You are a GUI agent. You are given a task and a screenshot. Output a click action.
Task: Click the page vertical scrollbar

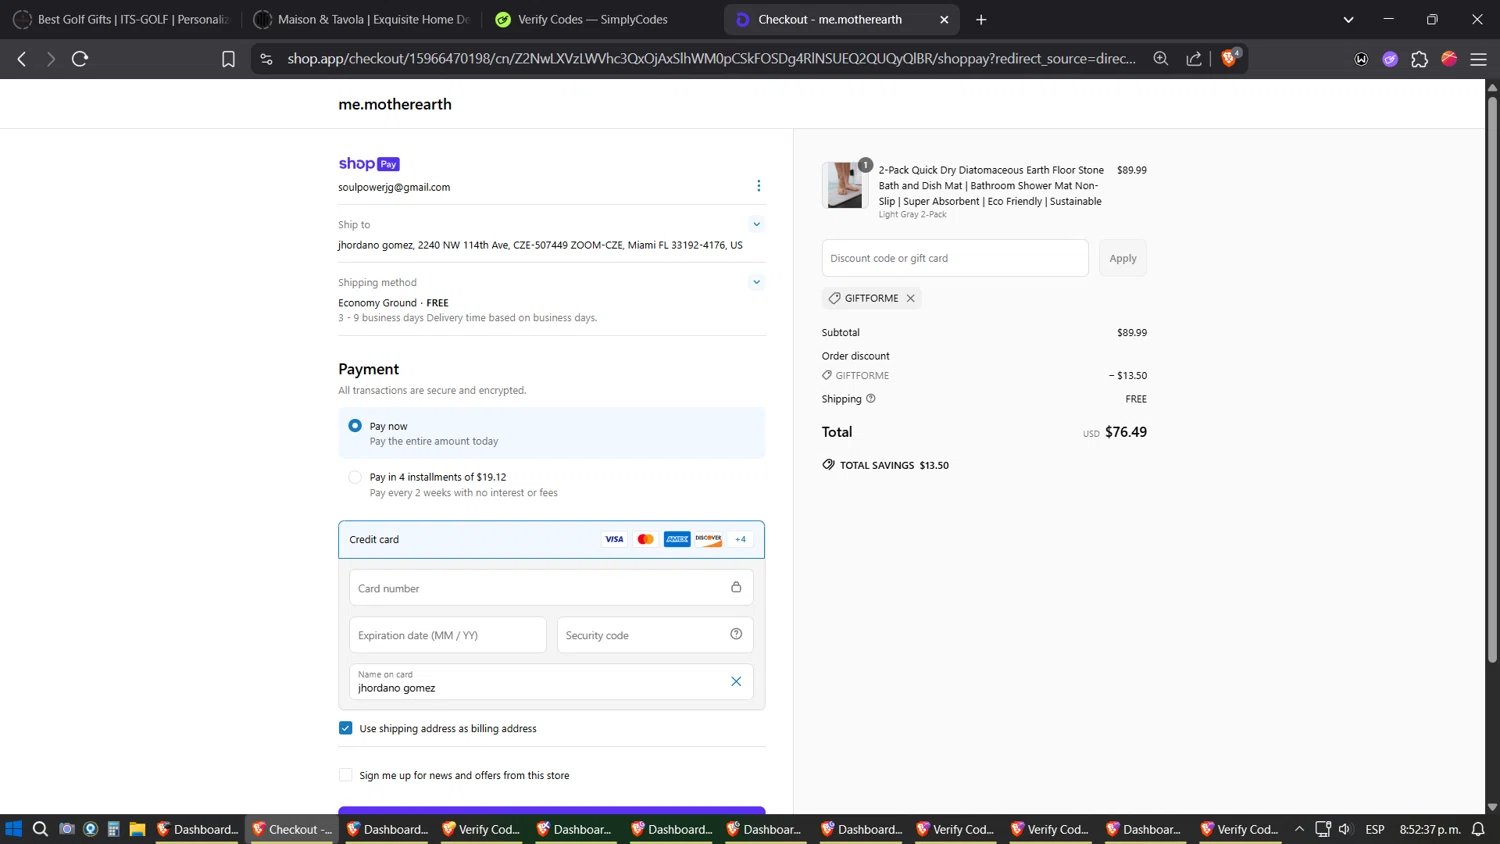point(1492,380)
